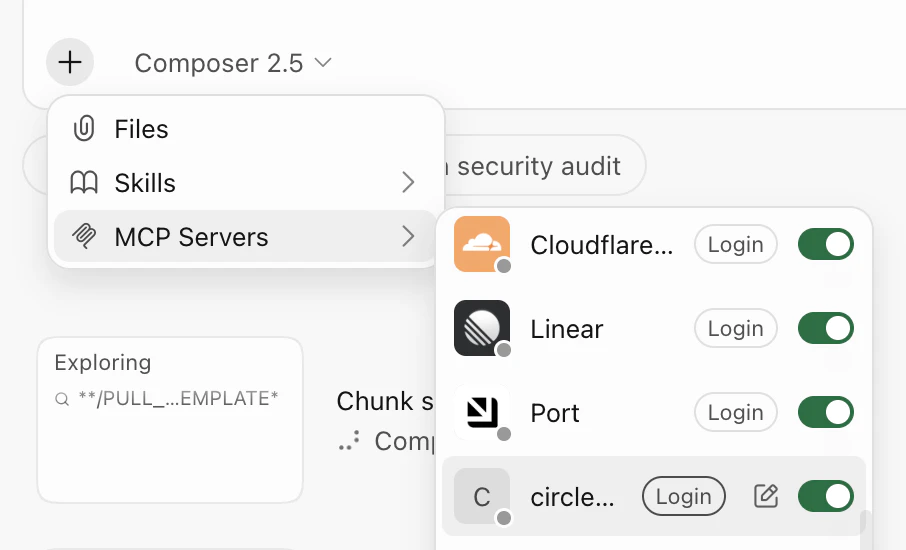This screenshot has height=550, width=906.
Task: Click the Port server logo
Action: click(482, 412)
